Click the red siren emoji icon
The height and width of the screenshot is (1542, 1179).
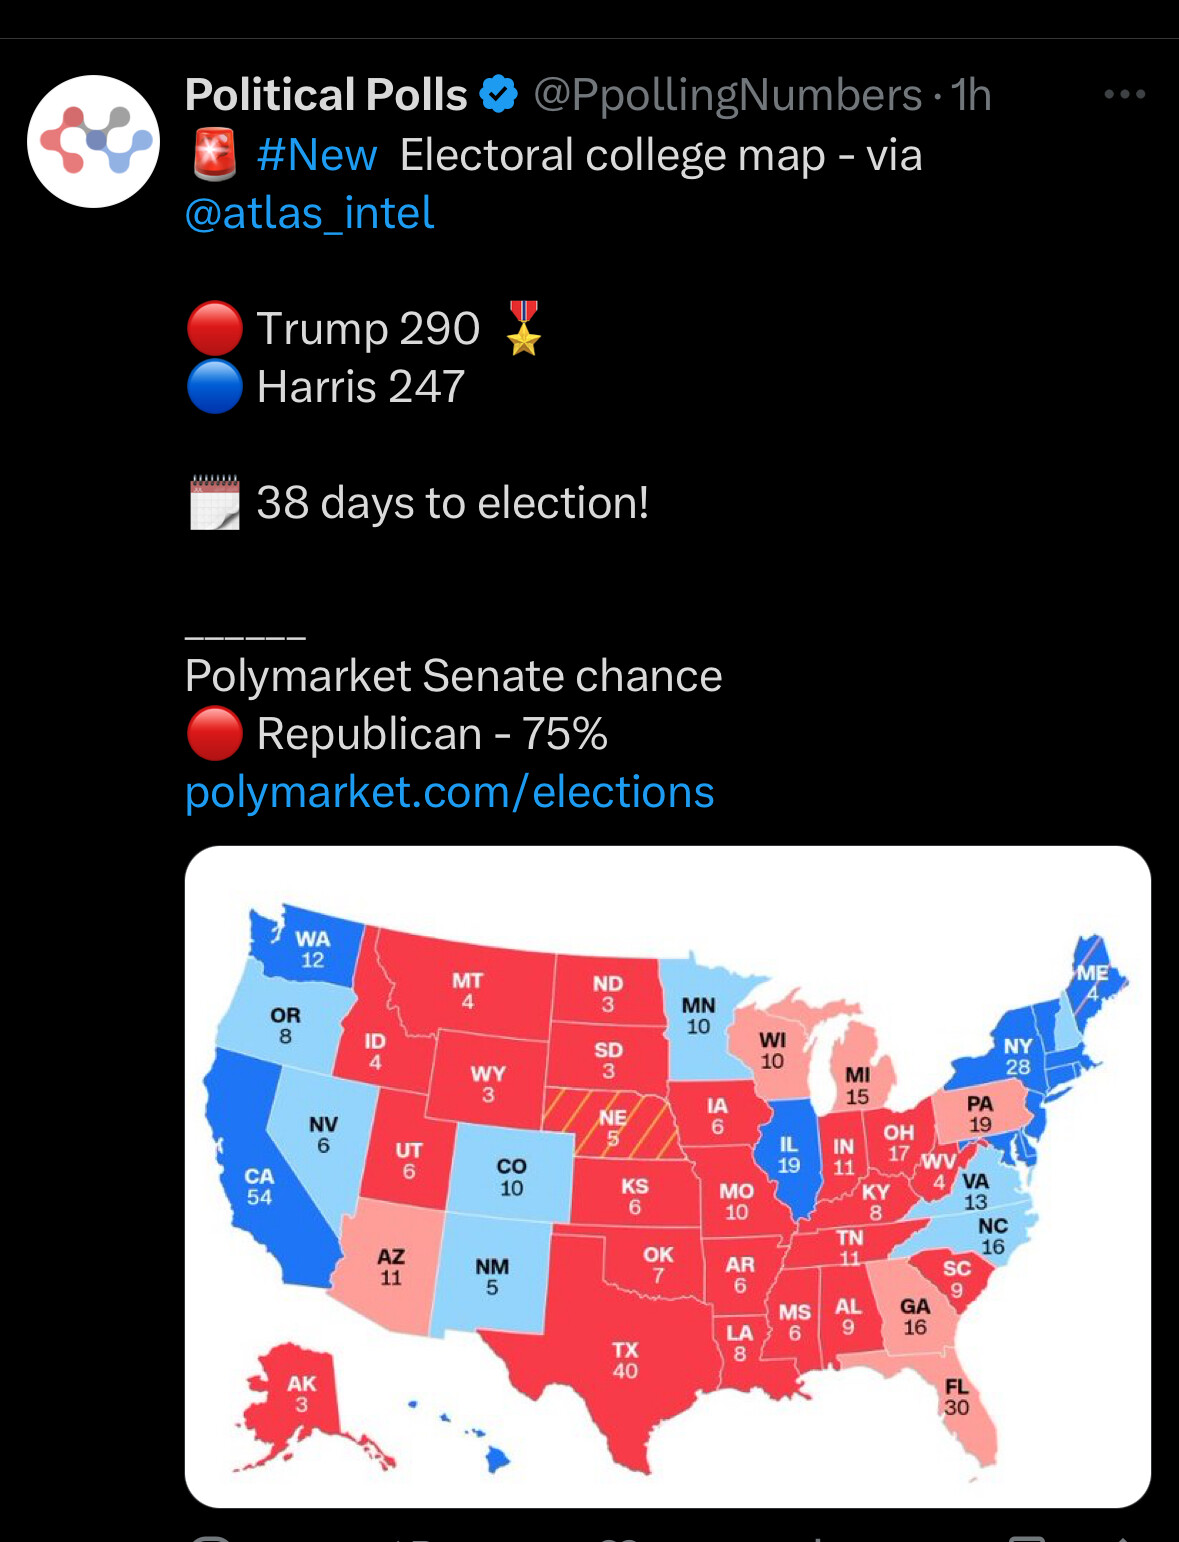pos(213,155)
